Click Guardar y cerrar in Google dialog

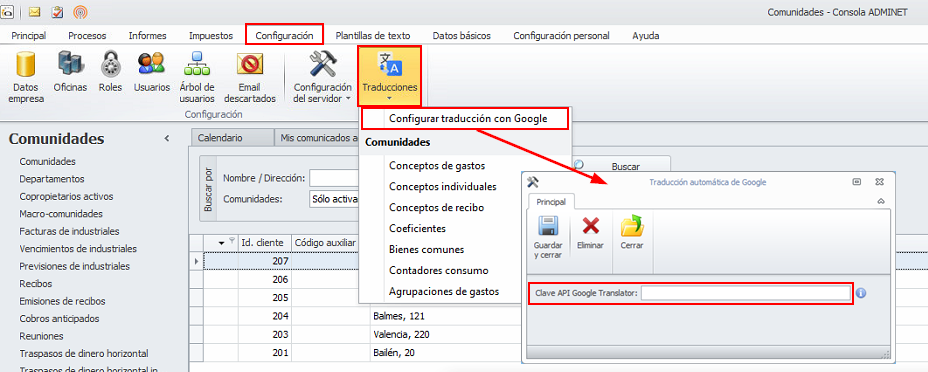[548, 238]
